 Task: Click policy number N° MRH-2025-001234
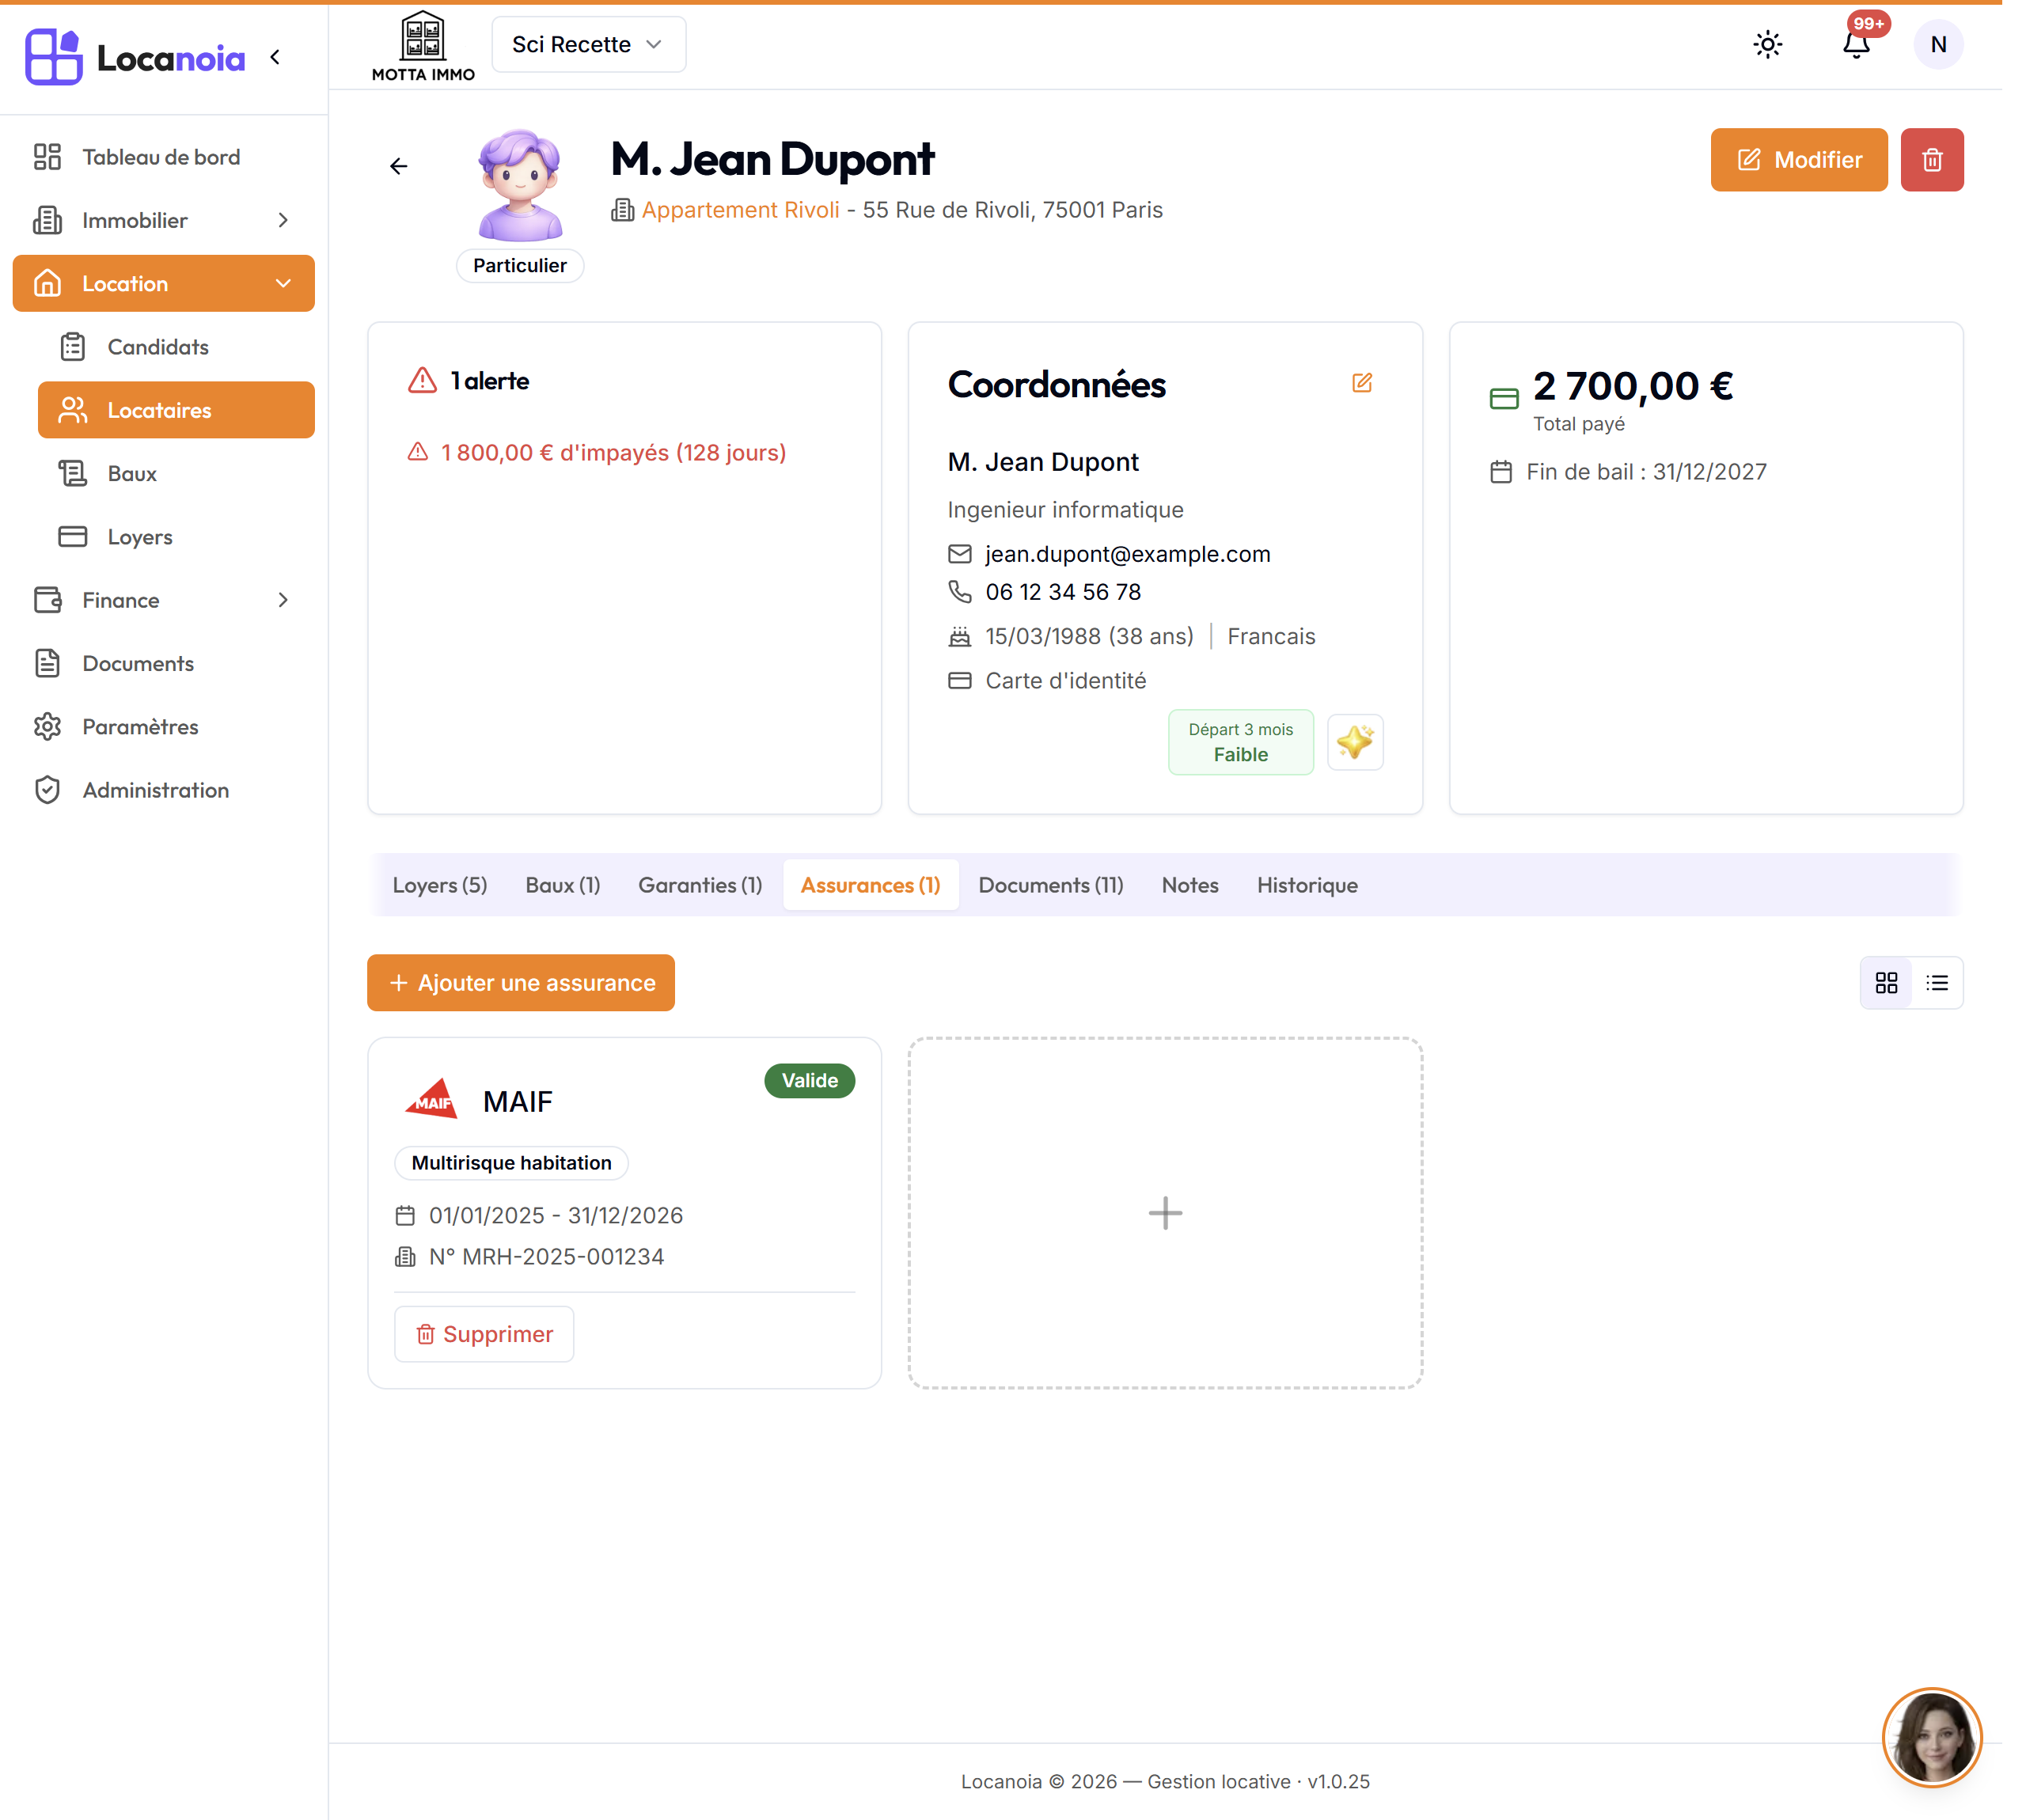[546, 1257]
